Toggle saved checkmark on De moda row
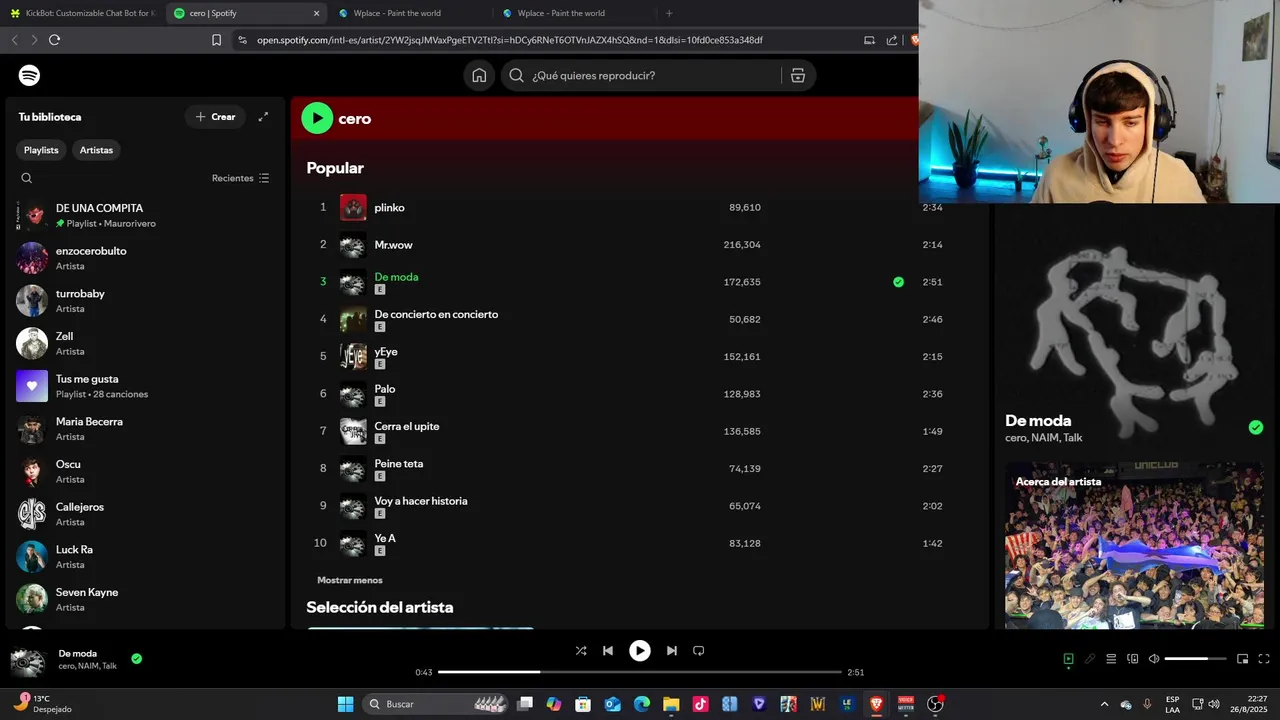This screenshot has width=1280, height=720. 898,282
